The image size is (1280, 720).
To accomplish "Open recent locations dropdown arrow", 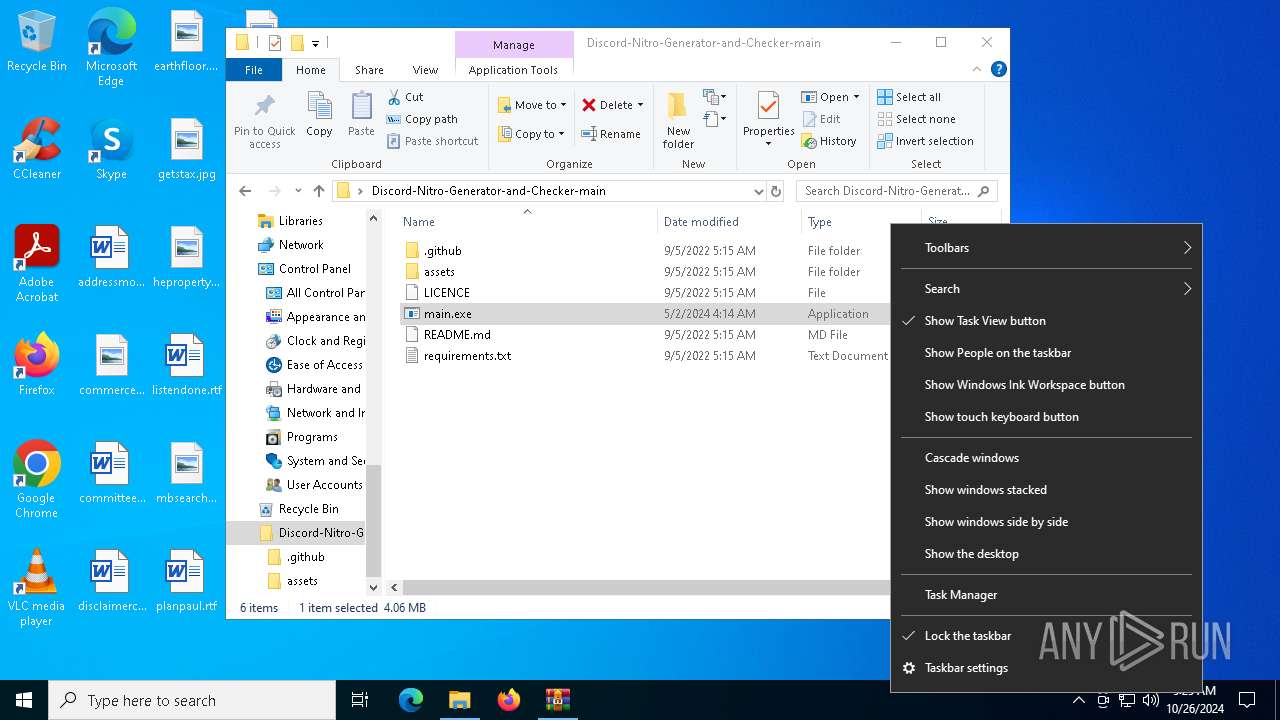I will [298, 191].
